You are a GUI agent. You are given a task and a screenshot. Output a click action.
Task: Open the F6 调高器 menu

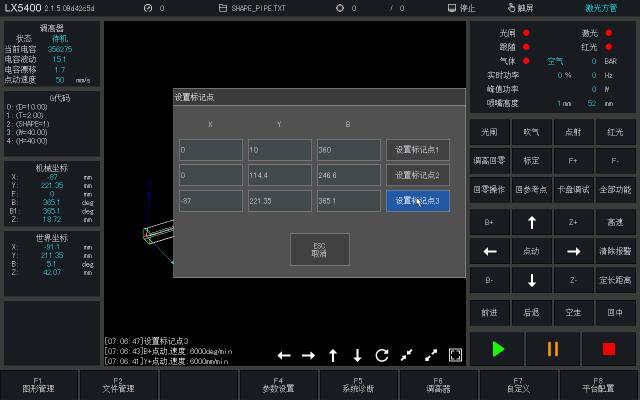438,385
